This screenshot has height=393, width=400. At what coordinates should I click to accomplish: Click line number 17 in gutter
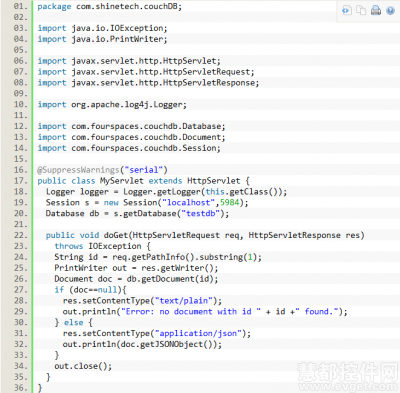coord(21,181)
